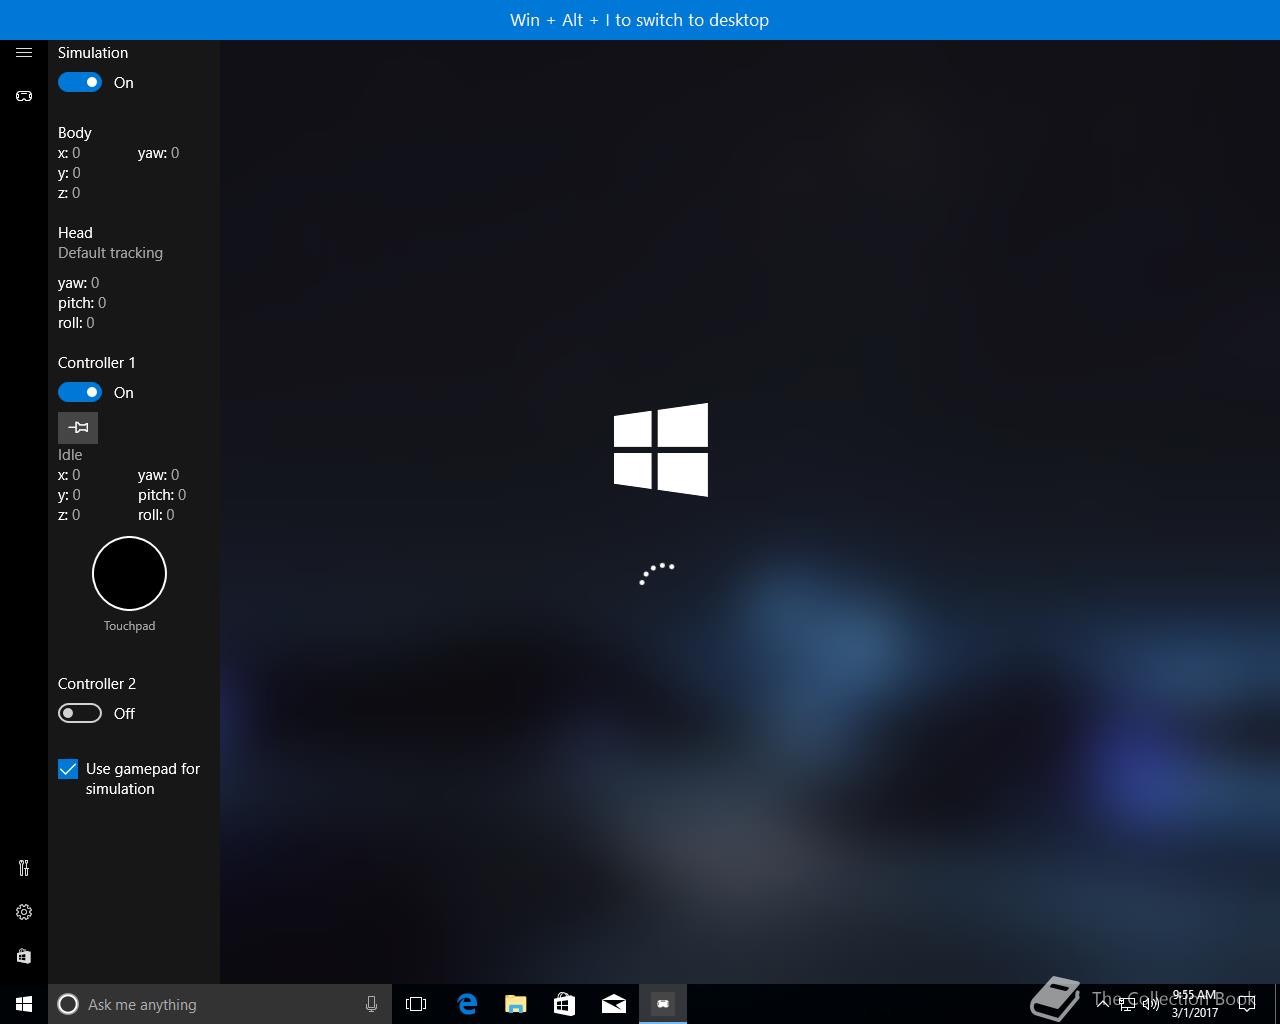Open the clock showing 9:55 AM
1280x1024 pixels.
coord(1195,1004)
